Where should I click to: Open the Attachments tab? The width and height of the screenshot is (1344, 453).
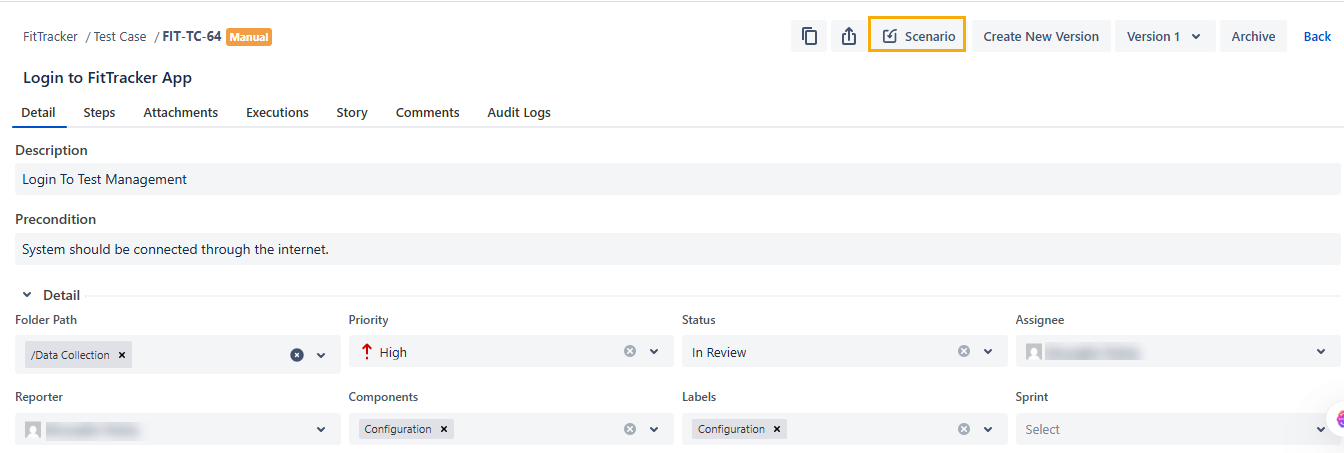pyautogui.click(x=180, y=112)
